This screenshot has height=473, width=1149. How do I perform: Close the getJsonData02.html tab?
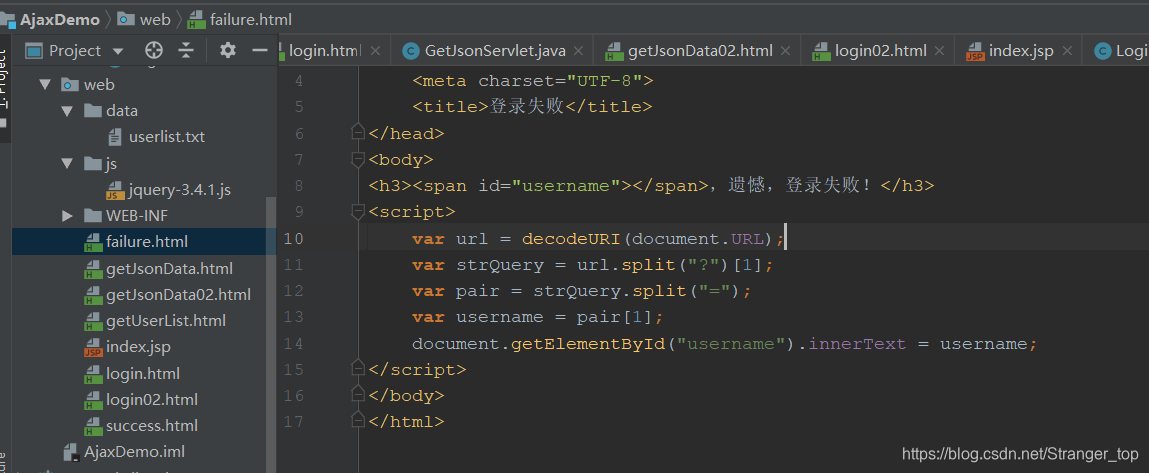(786, 51)
